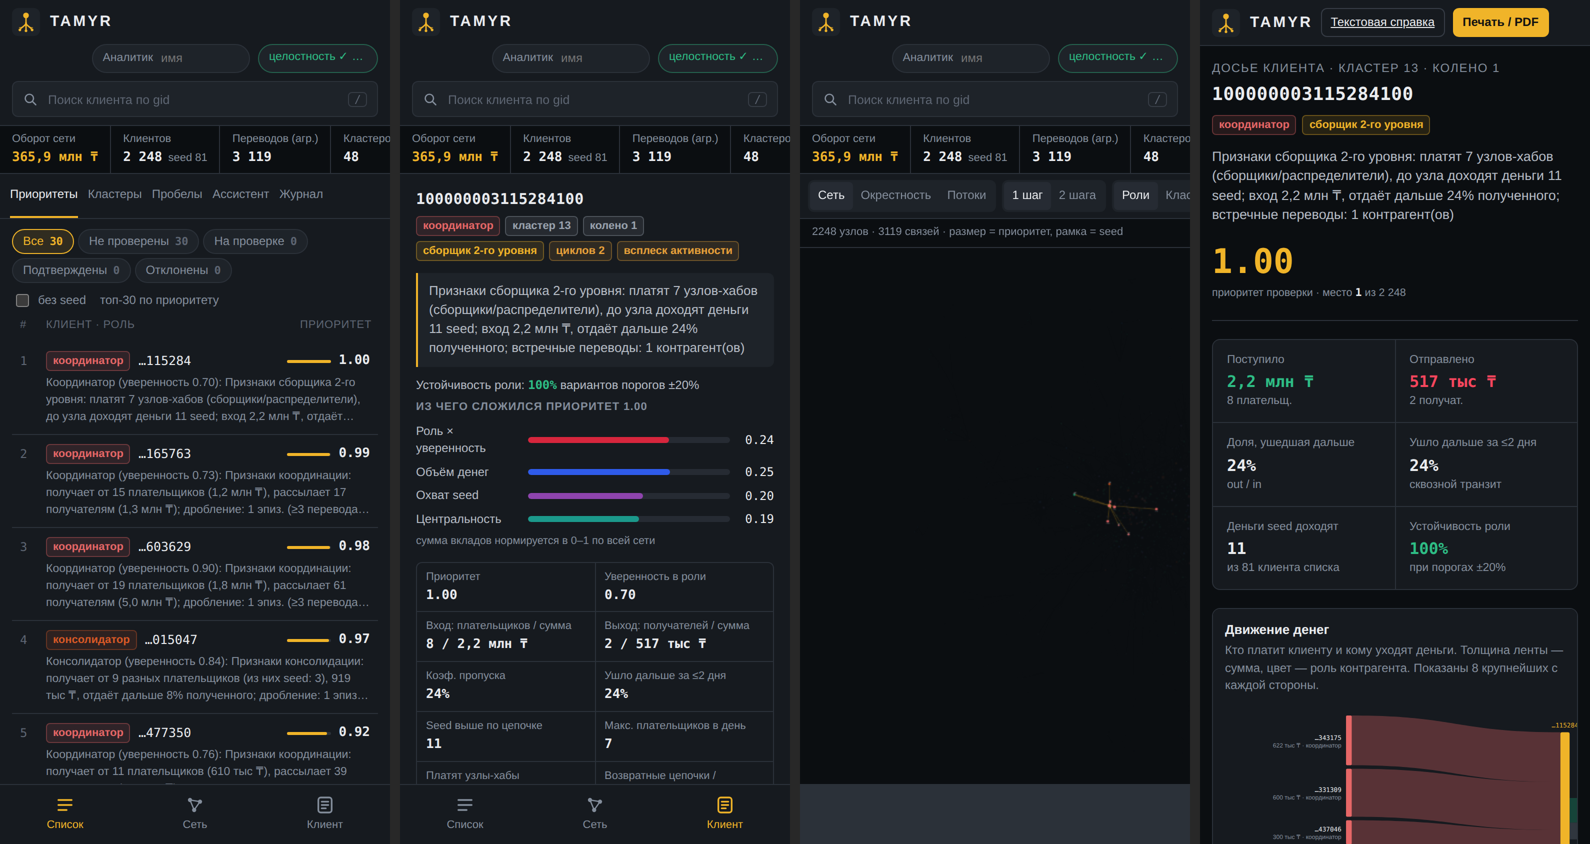Open Клиент bottom nav in second panel
Screen dimensions: 1590x844
pyautogui.click(x=725, y=814)
